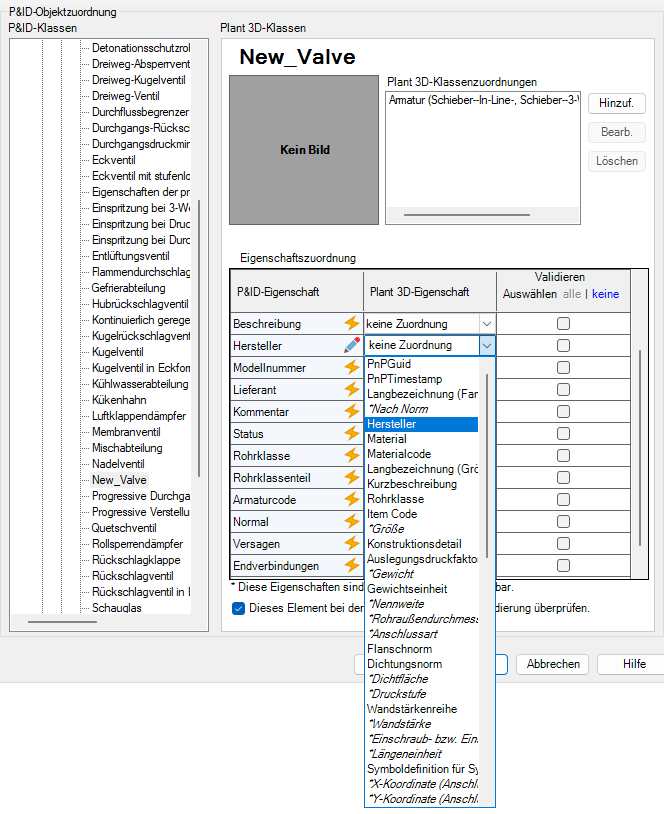This screenshot has height=814, width=664.
Task: Click the Abbrechen button
Action: pos(552,664)
